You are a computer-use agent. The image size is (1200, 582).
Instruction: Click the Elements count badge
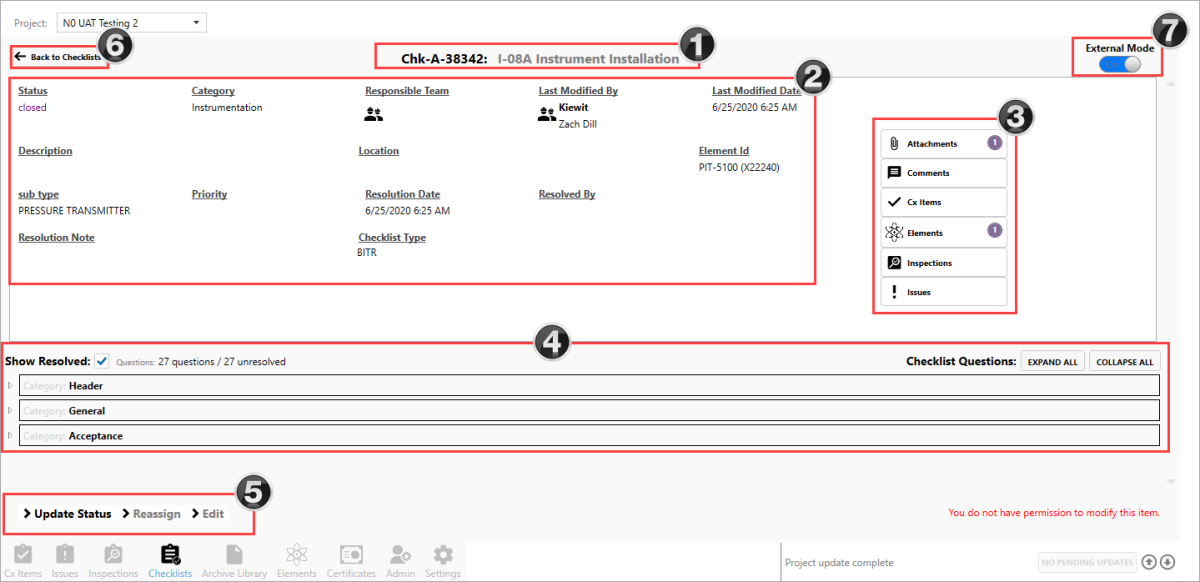tap(995, 231)
